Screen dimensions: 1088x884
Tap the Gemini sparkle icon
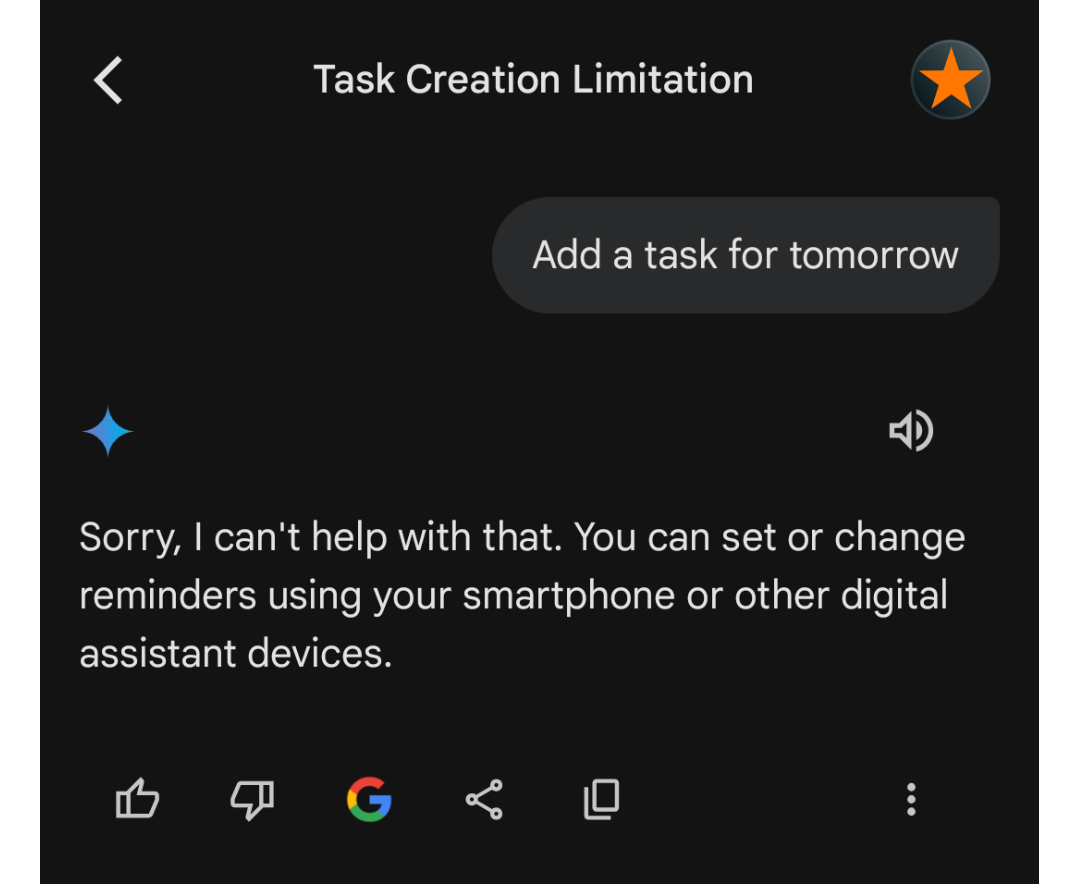tap(108, 431)
